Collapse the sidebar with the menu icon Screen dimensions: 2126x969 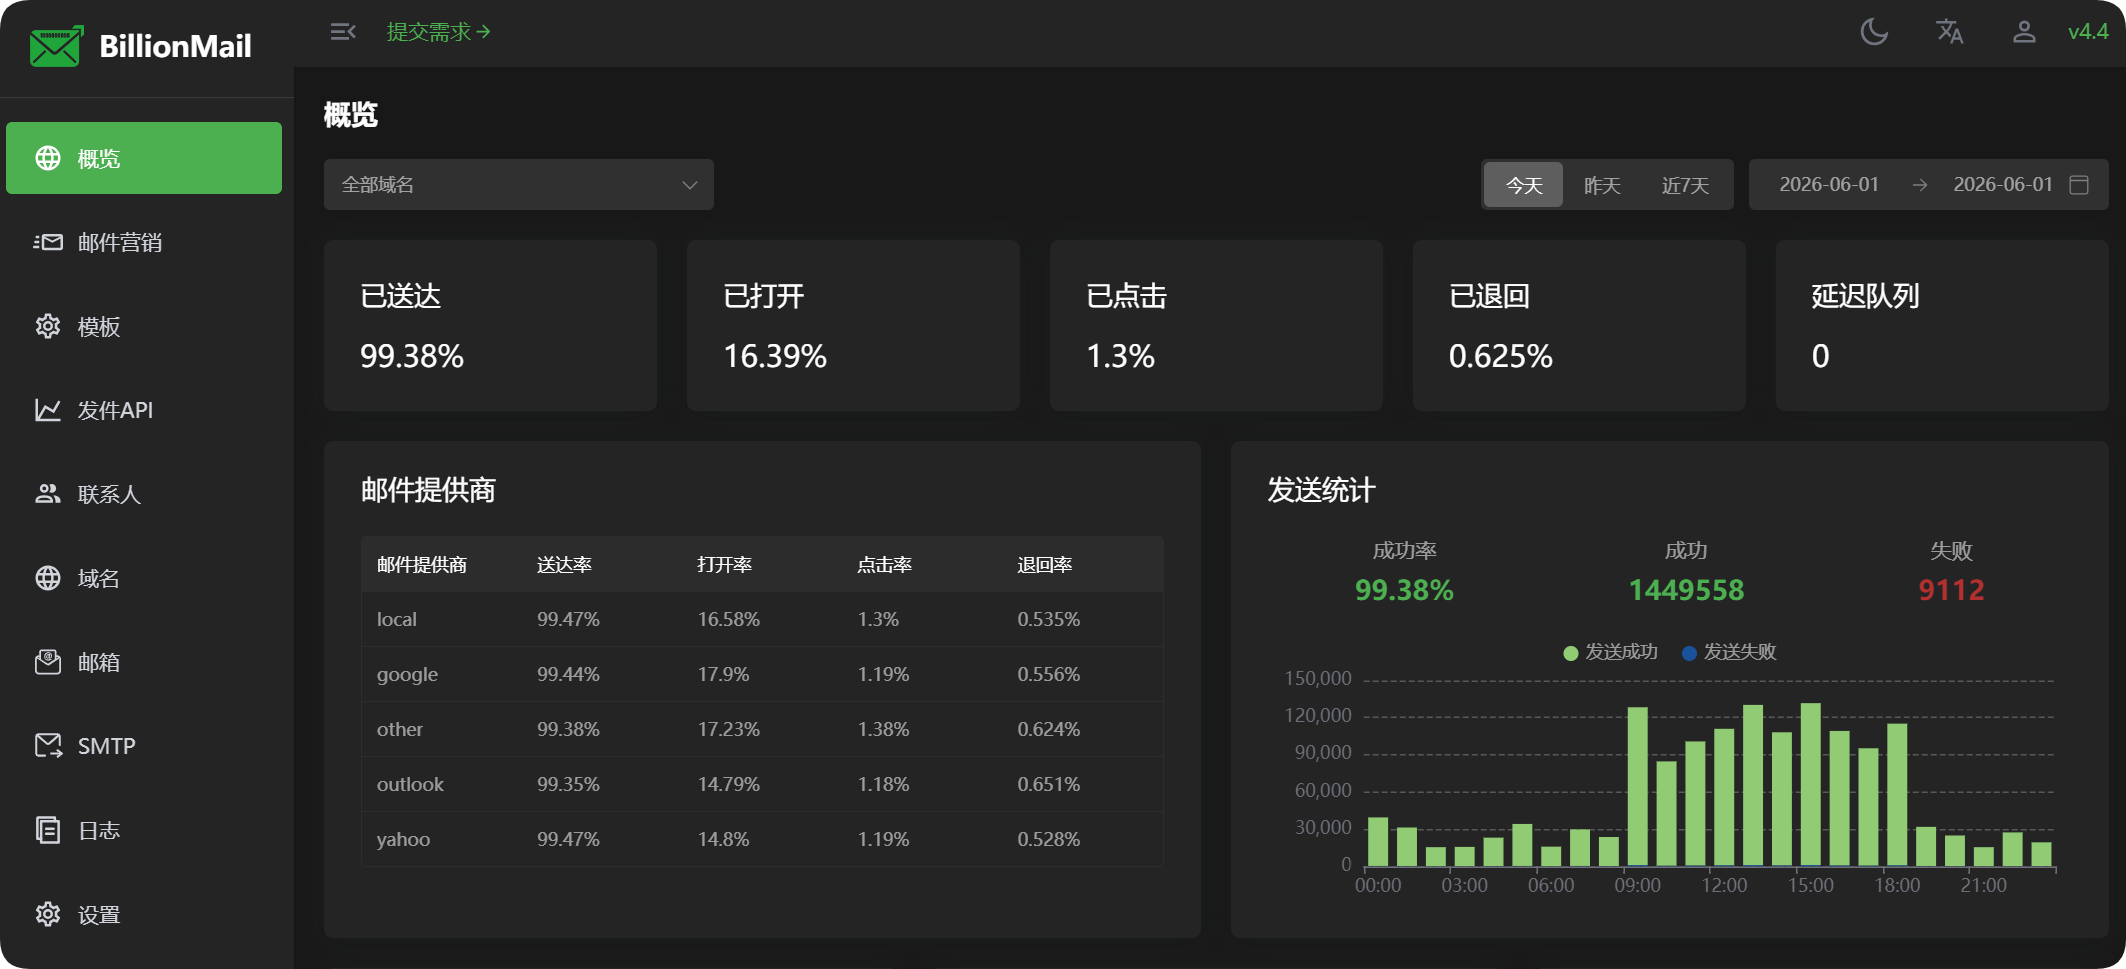(x=343, y=32)
